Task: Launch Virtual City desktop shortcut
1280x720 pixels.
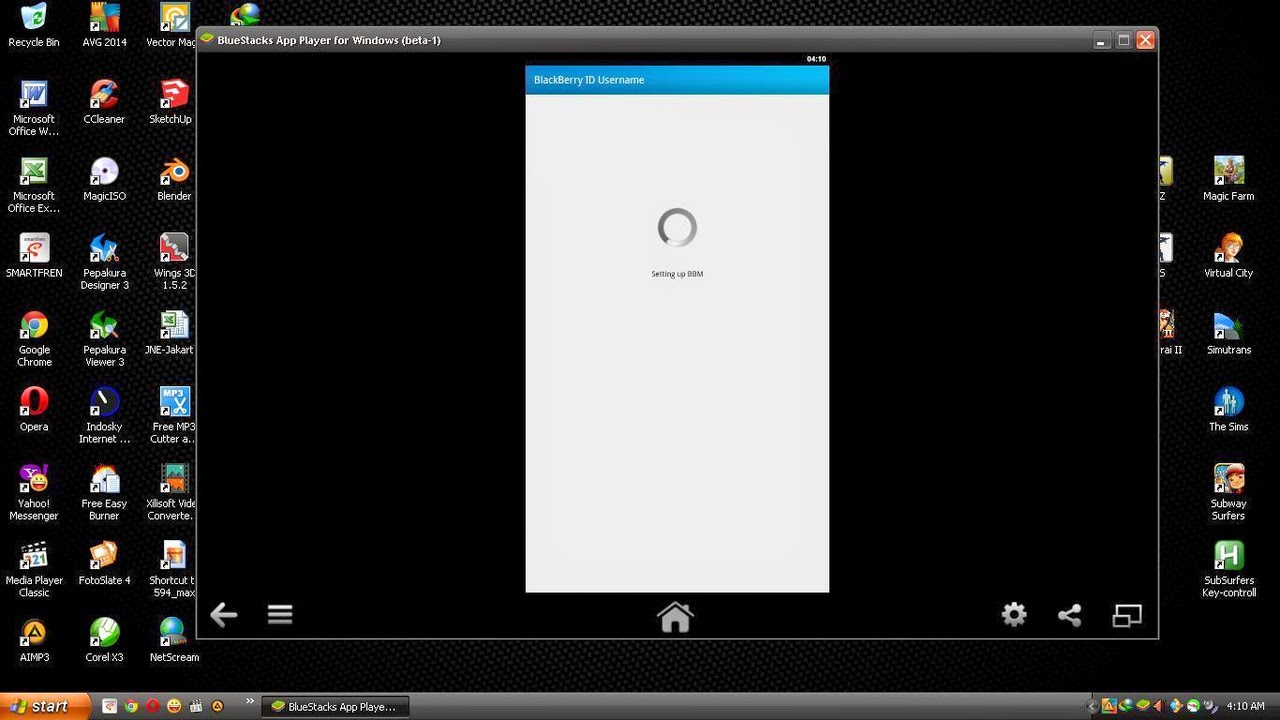Action: coord(1228,256)
